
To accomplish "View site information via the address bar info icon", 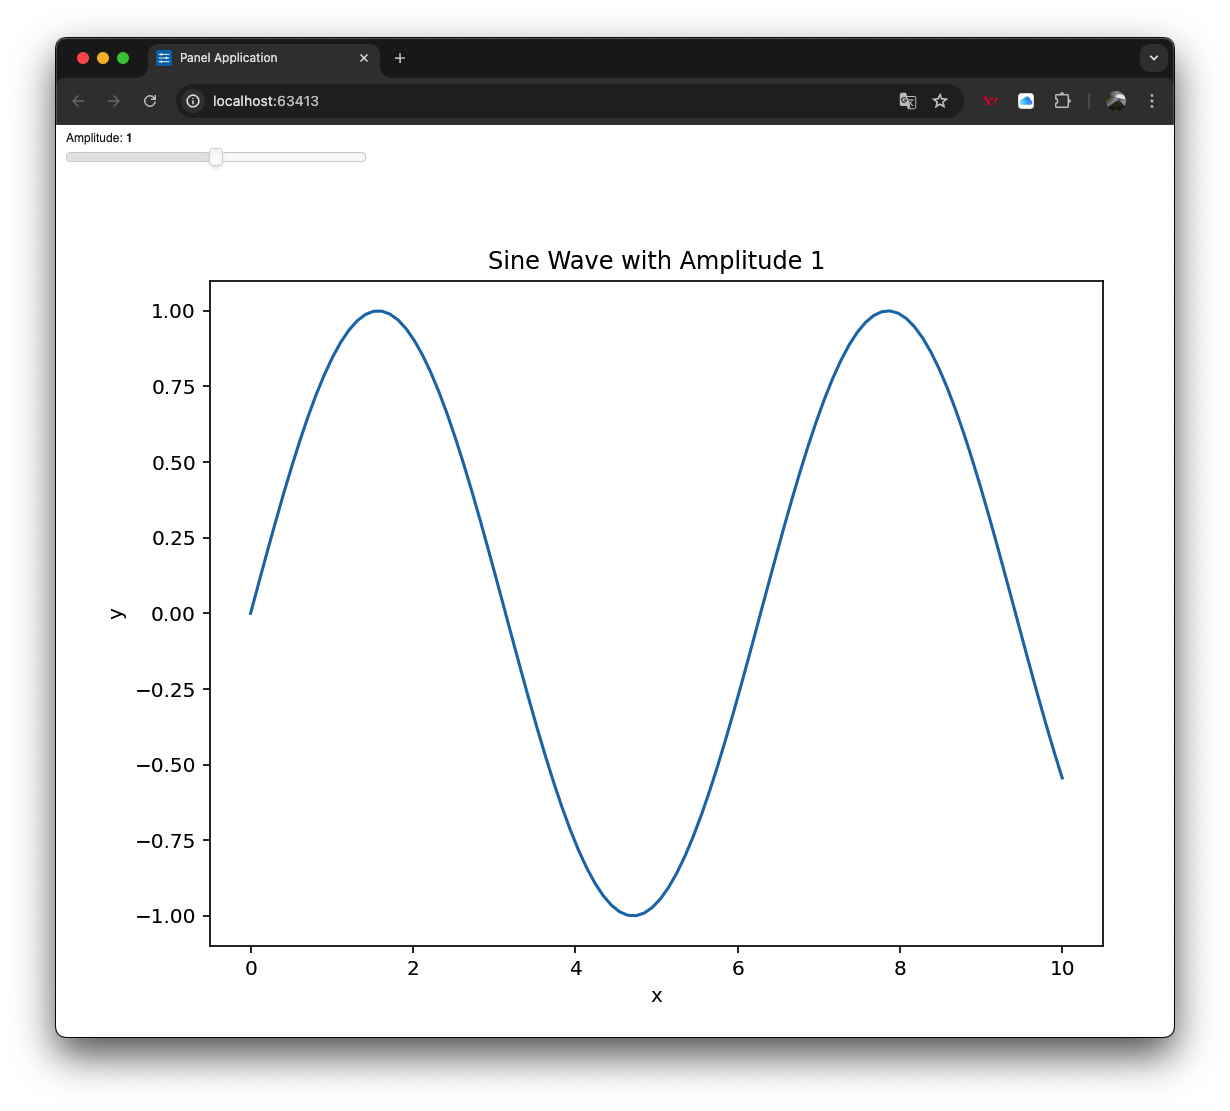I will pyautogui.click(x=191, y=101).
